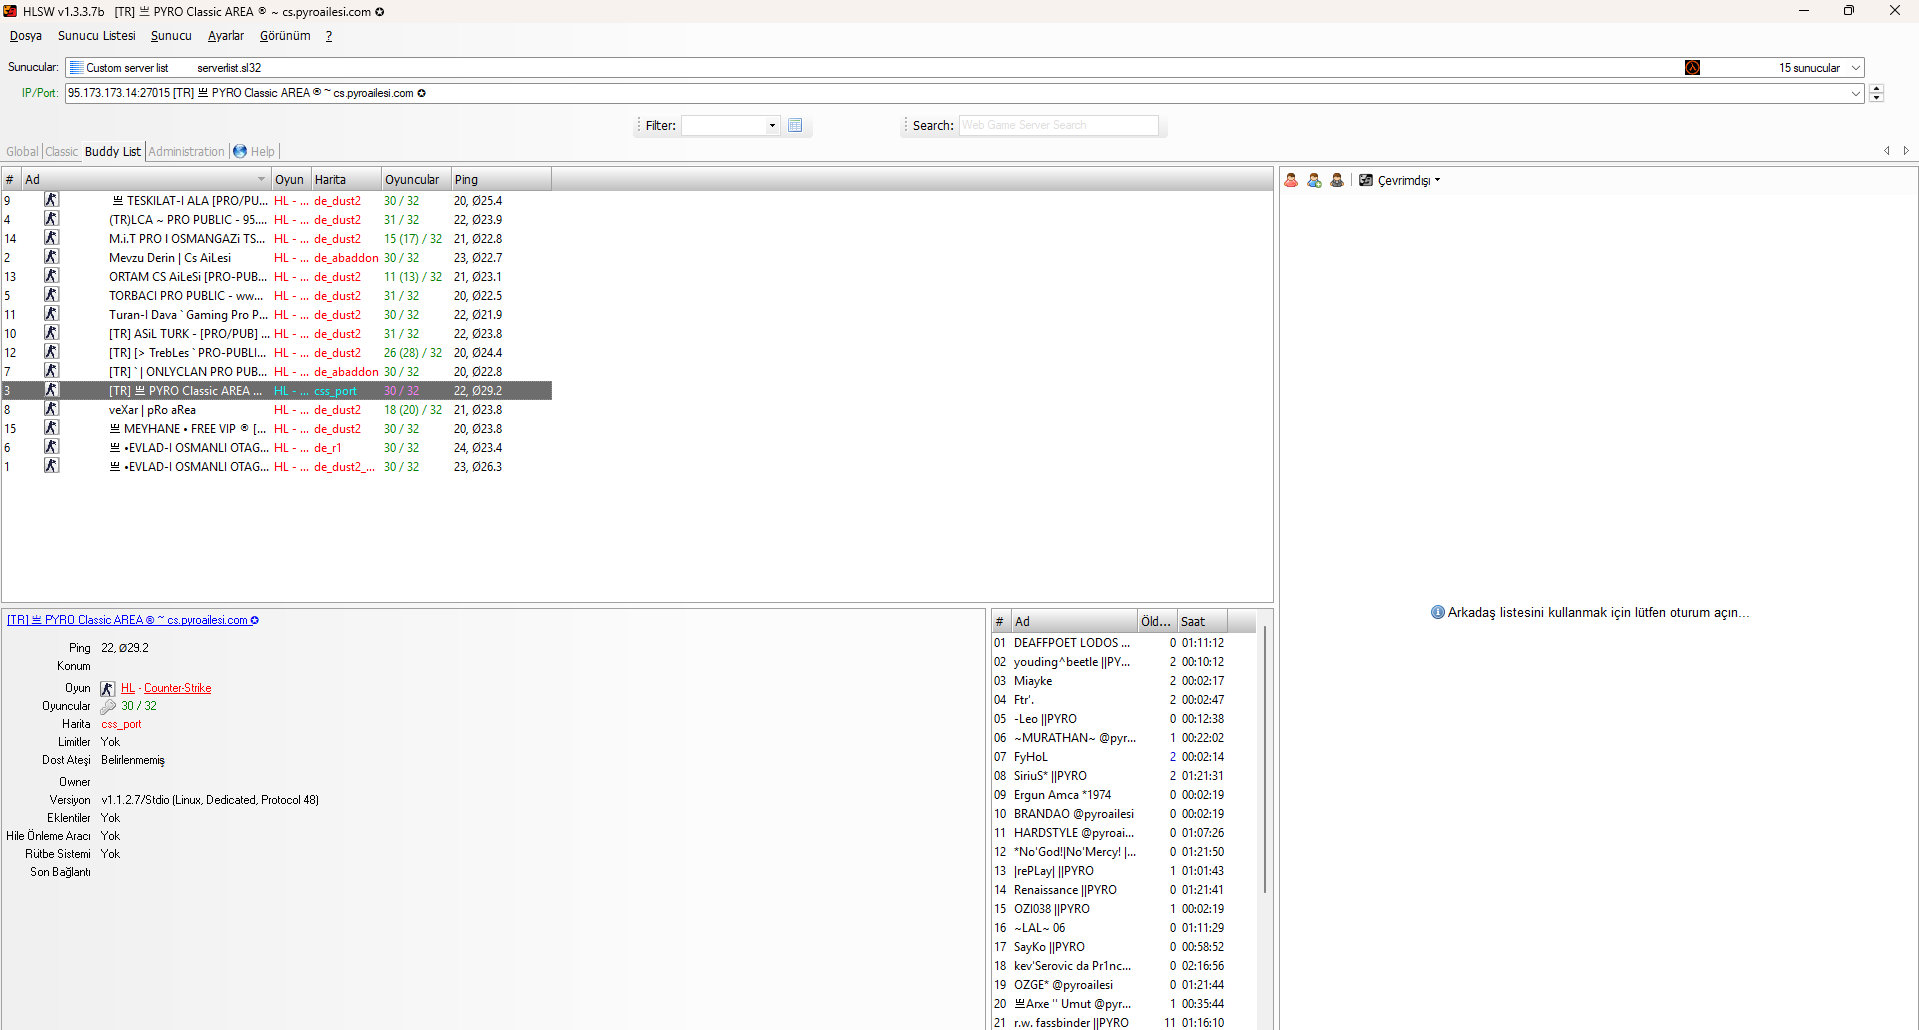Sort player list by Saat column

(1202, 622)
